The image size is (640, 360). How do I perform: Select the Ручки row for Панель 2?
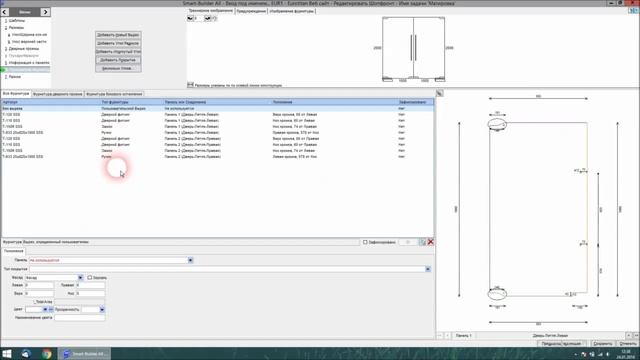point(218,157)
